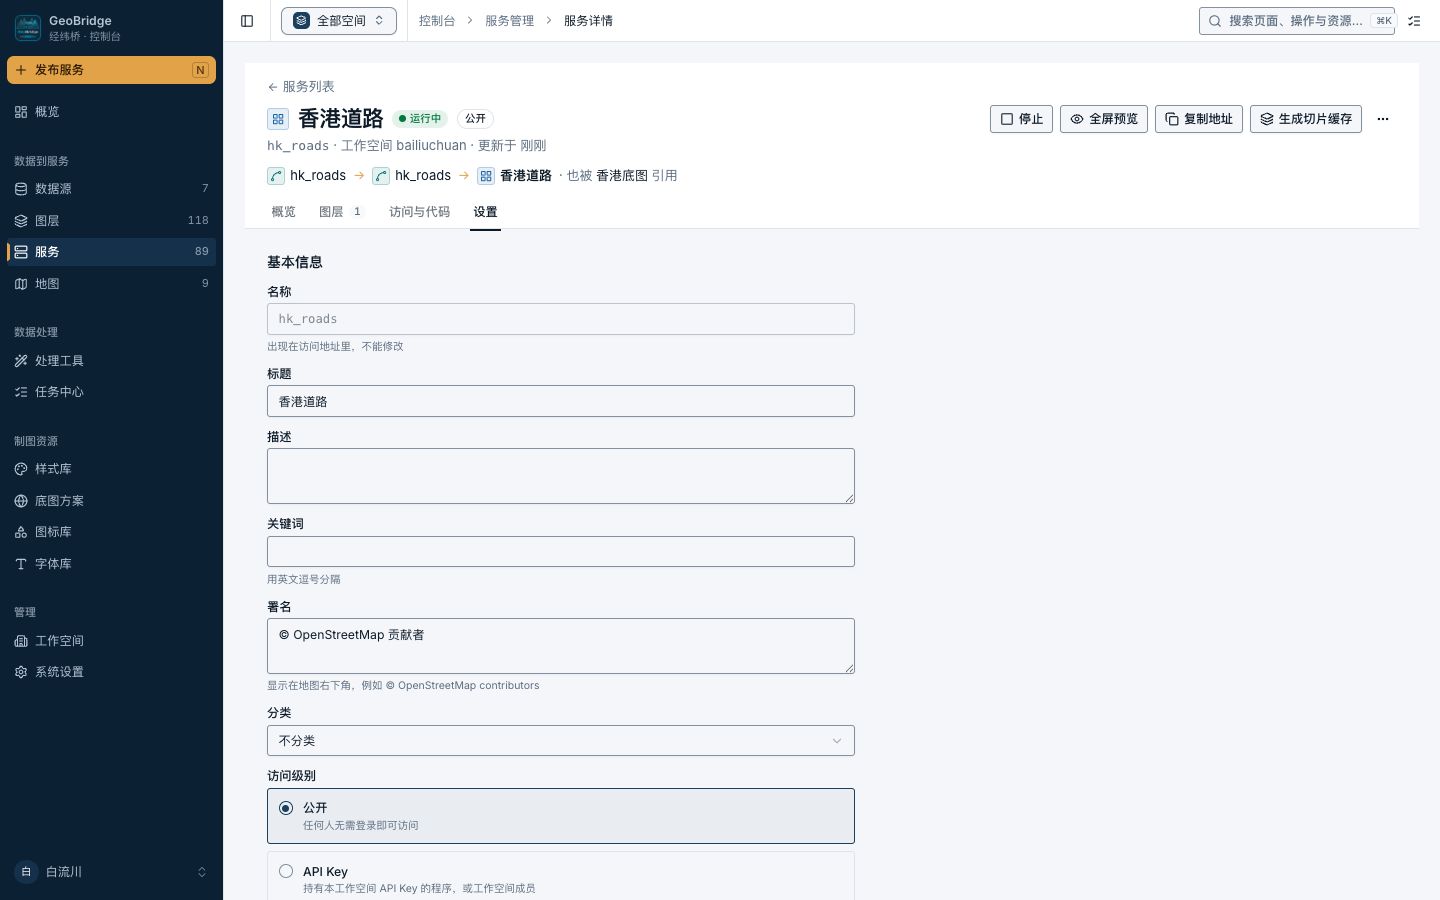Click the second hk_roads lineage layer item
This screenshot has height=900, width=1440.
pyautogui.click(x=412, y=176)
